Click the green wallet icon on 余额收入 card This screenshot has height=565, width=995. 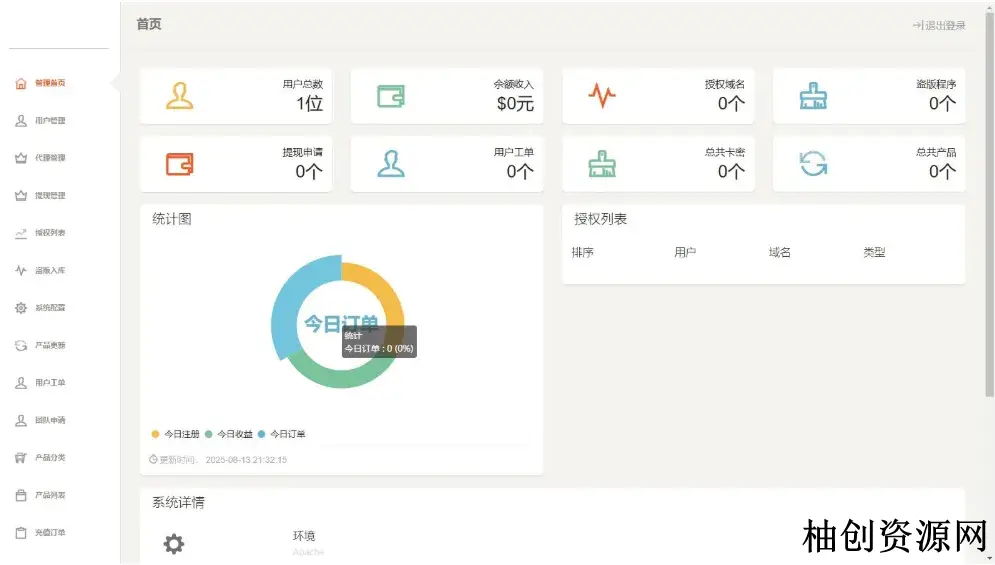click(x=390, y=96)
